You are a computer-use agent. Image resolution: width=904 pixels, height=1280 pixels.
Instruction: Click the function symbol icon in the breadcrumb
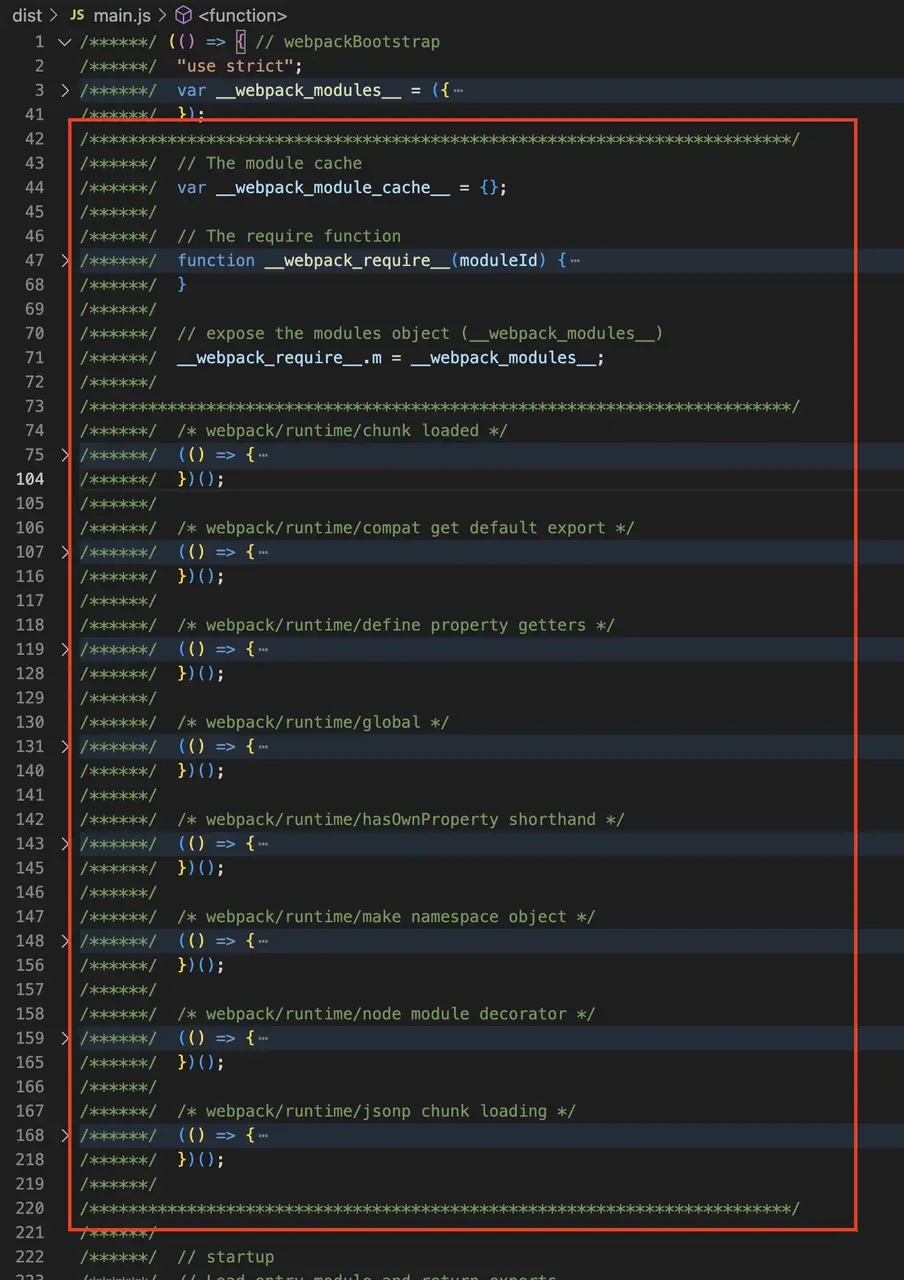coord(183,16)
